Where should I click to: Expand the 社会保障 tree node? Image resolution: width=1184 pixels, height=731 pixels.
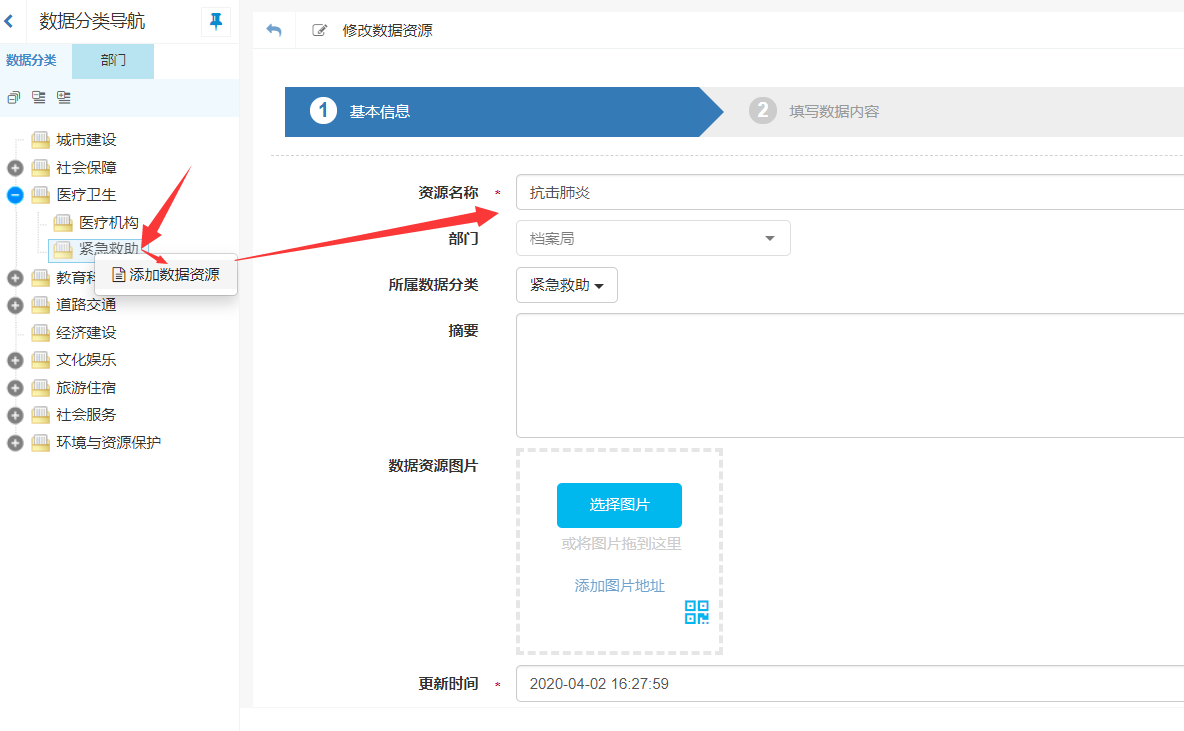[x=15, y=168]
